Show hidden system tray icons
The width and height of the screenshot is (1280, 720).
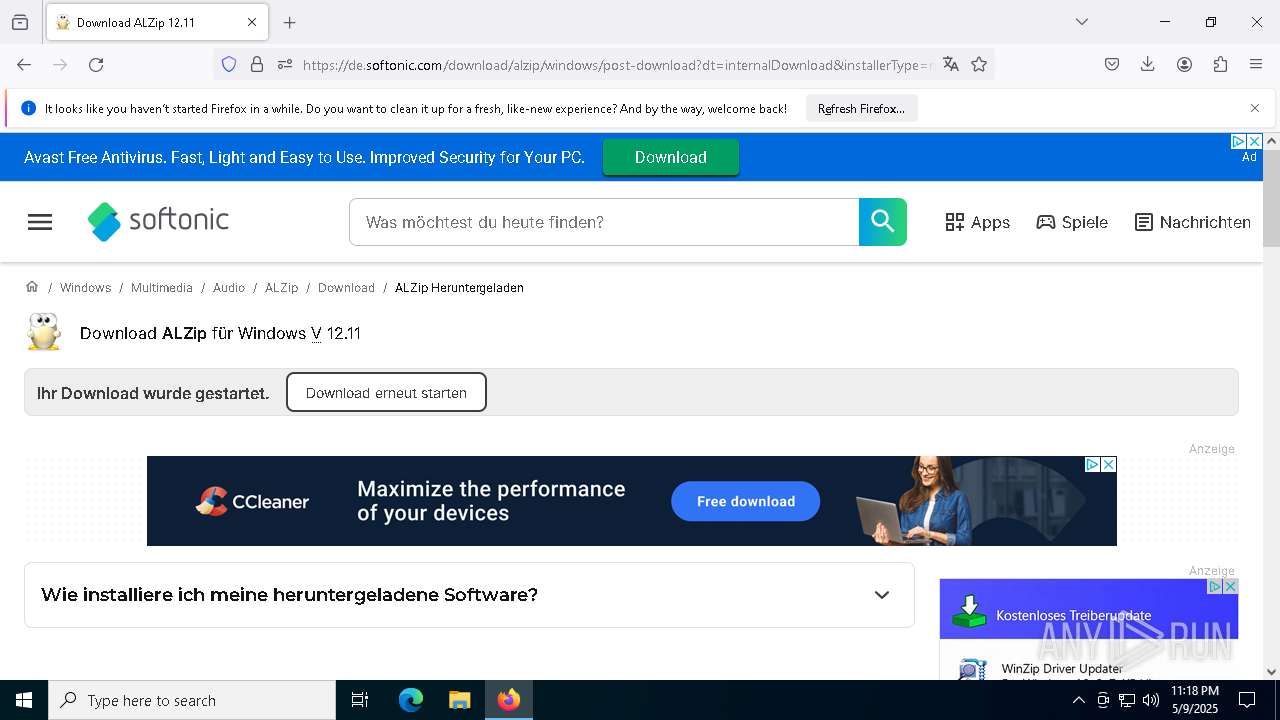(x=1078, y=700)
